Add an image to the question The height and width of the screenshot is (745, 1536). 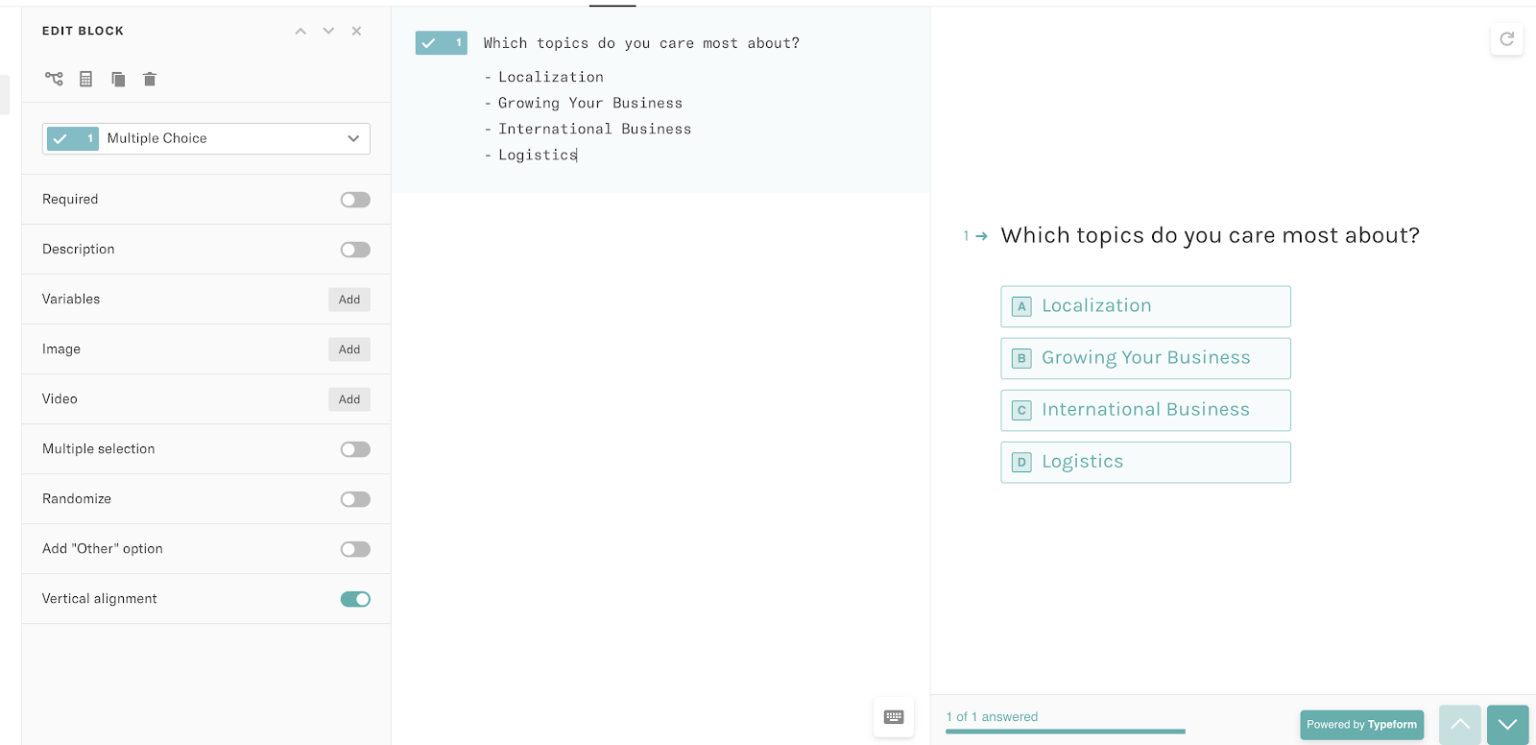(x=349, y=349)
